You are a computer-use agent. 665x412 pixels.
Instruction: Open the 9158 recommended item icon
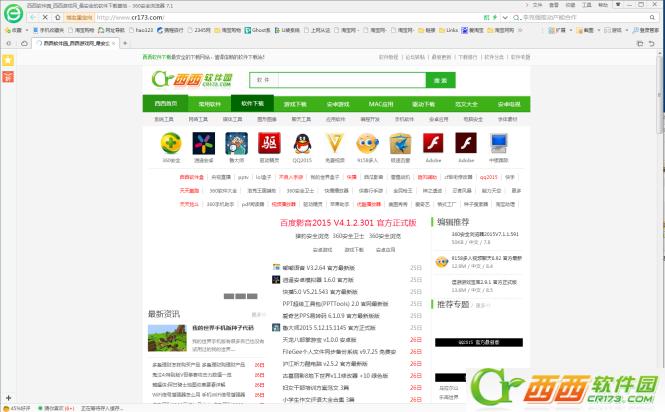441,262
